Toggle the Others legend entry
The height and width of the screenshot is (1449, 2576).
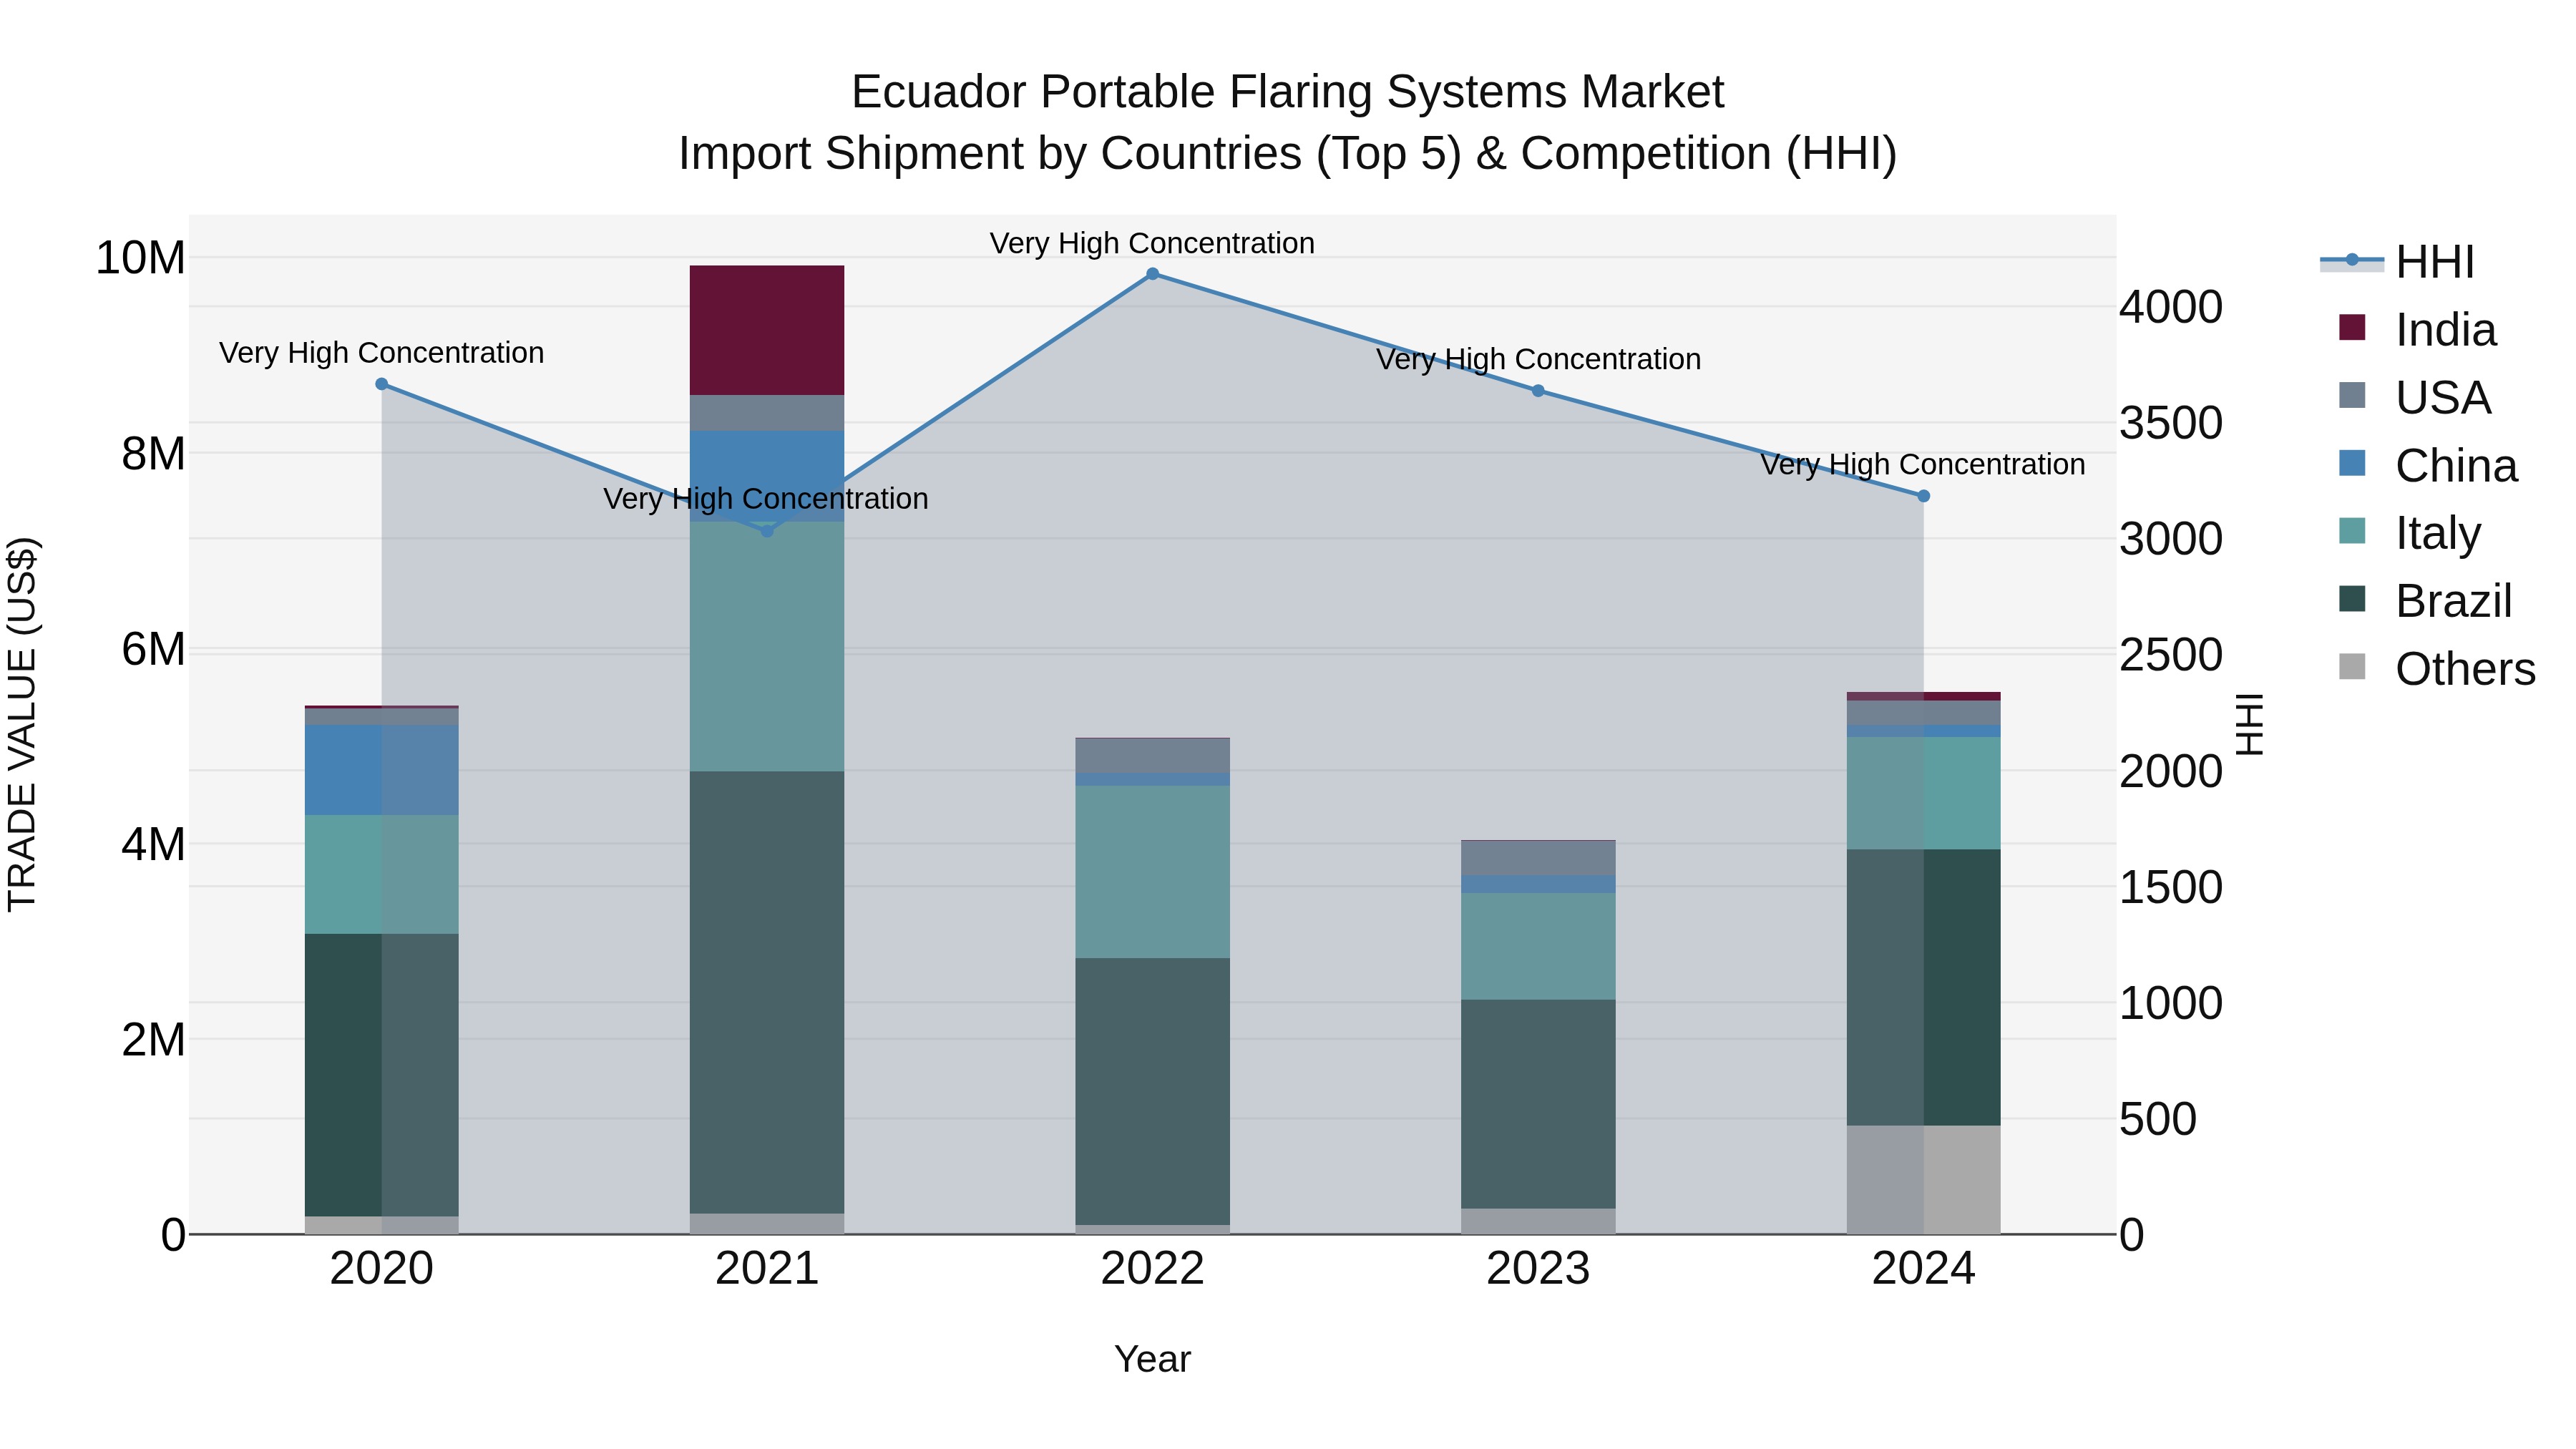point(2437,669)
